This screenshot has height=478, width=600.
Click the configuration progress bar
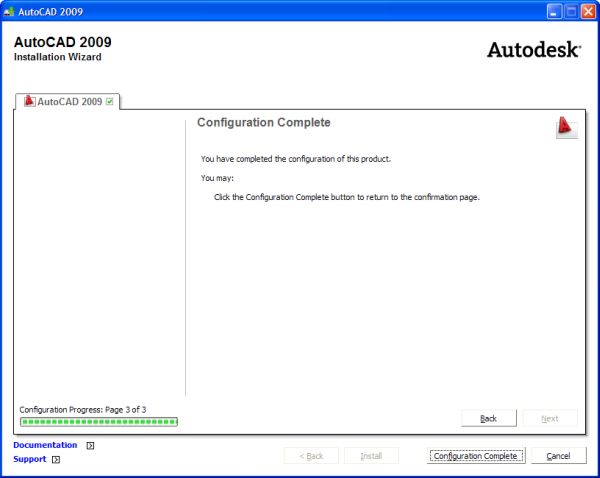[x=99, y=422]
